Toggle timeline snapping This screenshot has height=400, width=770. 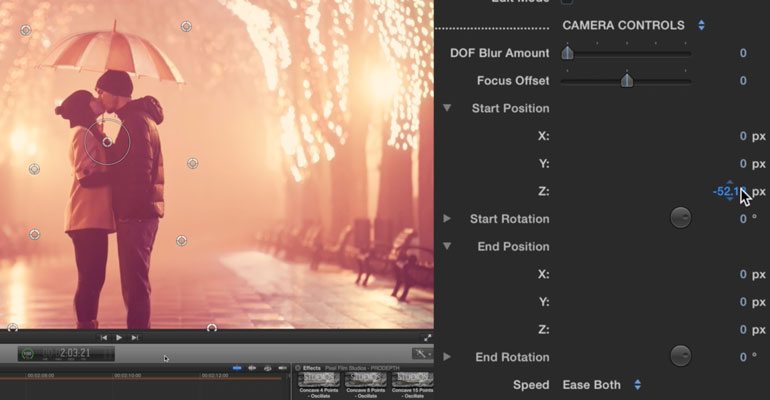click(282, 368)
